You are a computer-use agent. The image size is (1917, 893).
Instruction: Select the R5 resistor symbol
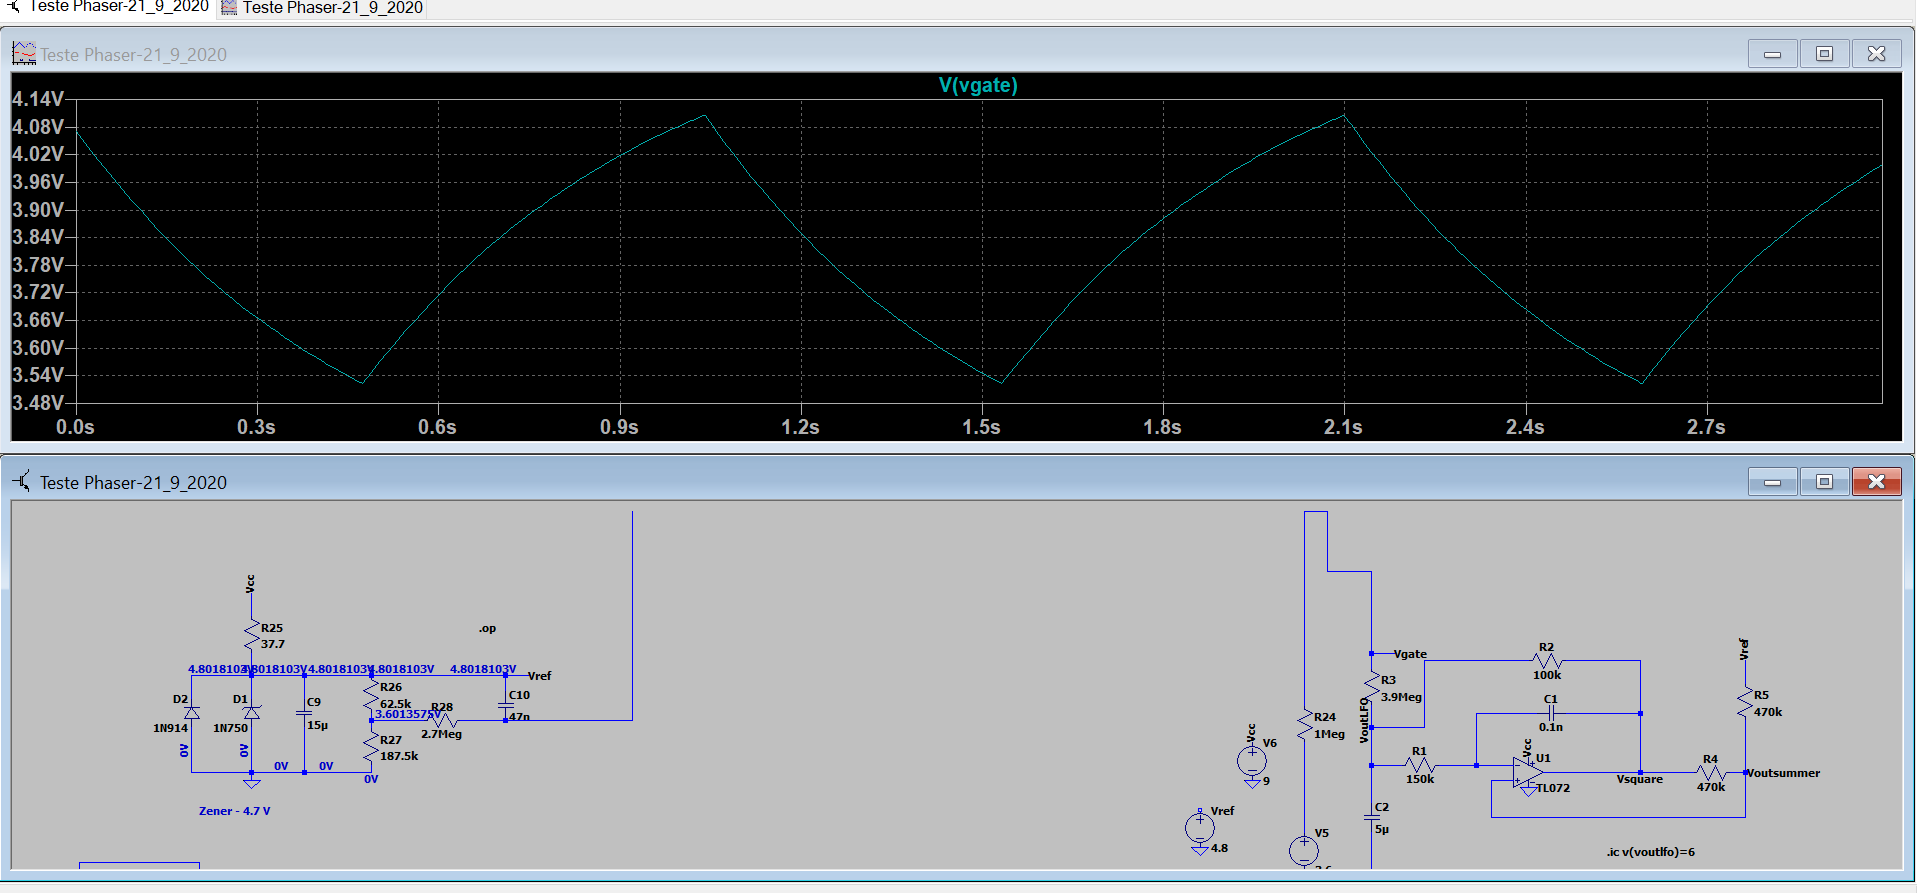tap(1745, 702)
